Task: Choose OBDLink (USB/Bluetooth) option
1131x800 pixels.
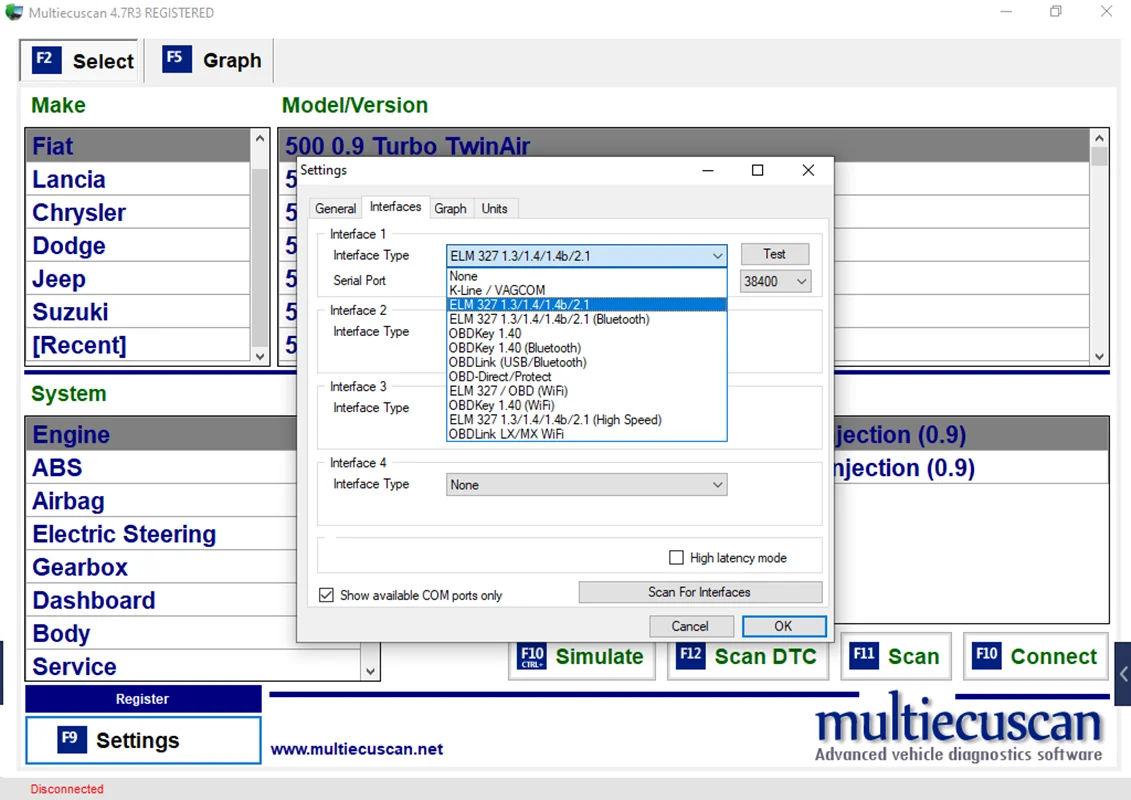Action: click(x=586, y=362)
